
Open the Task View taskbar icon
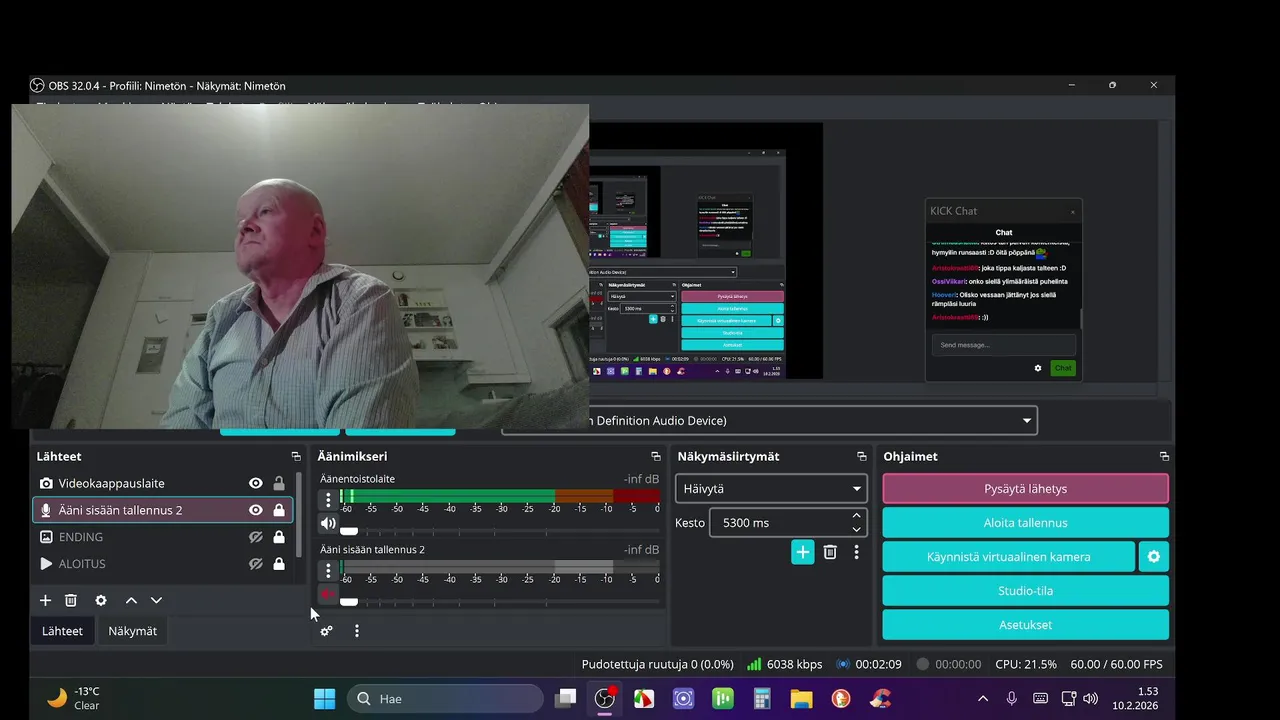[567, 698]
